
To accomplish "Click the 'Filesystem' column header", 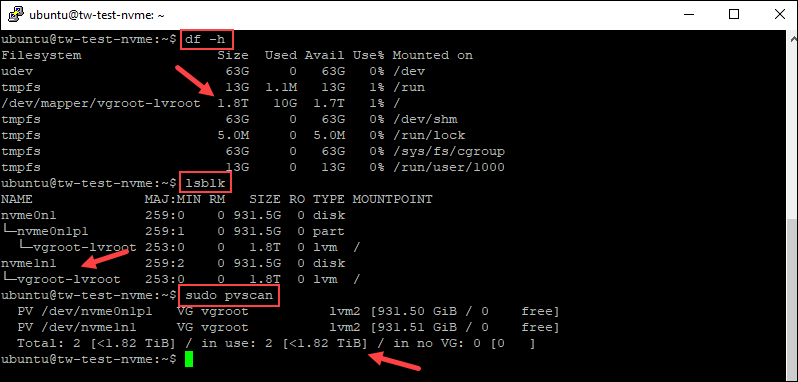I will click(41, 55).
